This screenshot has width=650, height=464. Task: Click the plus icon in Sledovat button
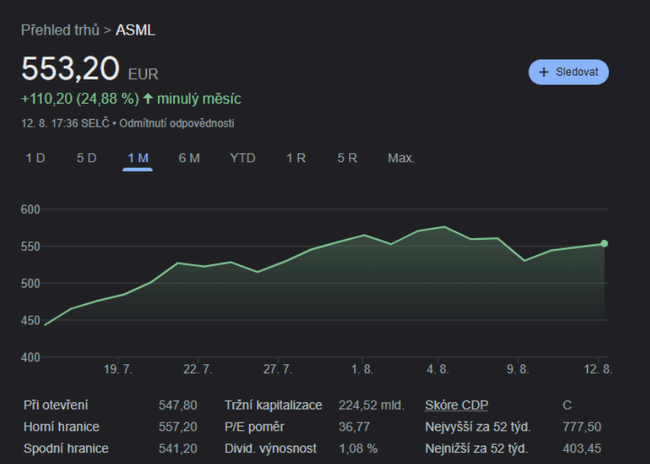[544, 72]
